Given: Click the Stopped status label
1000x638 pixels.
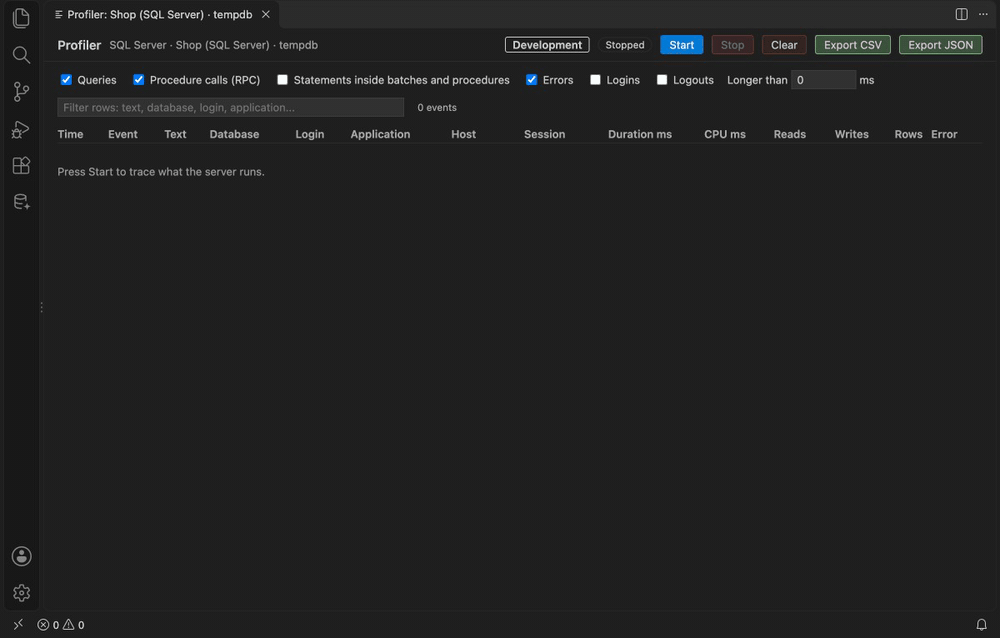Looking at the screenshot, I should [x=624, y=45].
